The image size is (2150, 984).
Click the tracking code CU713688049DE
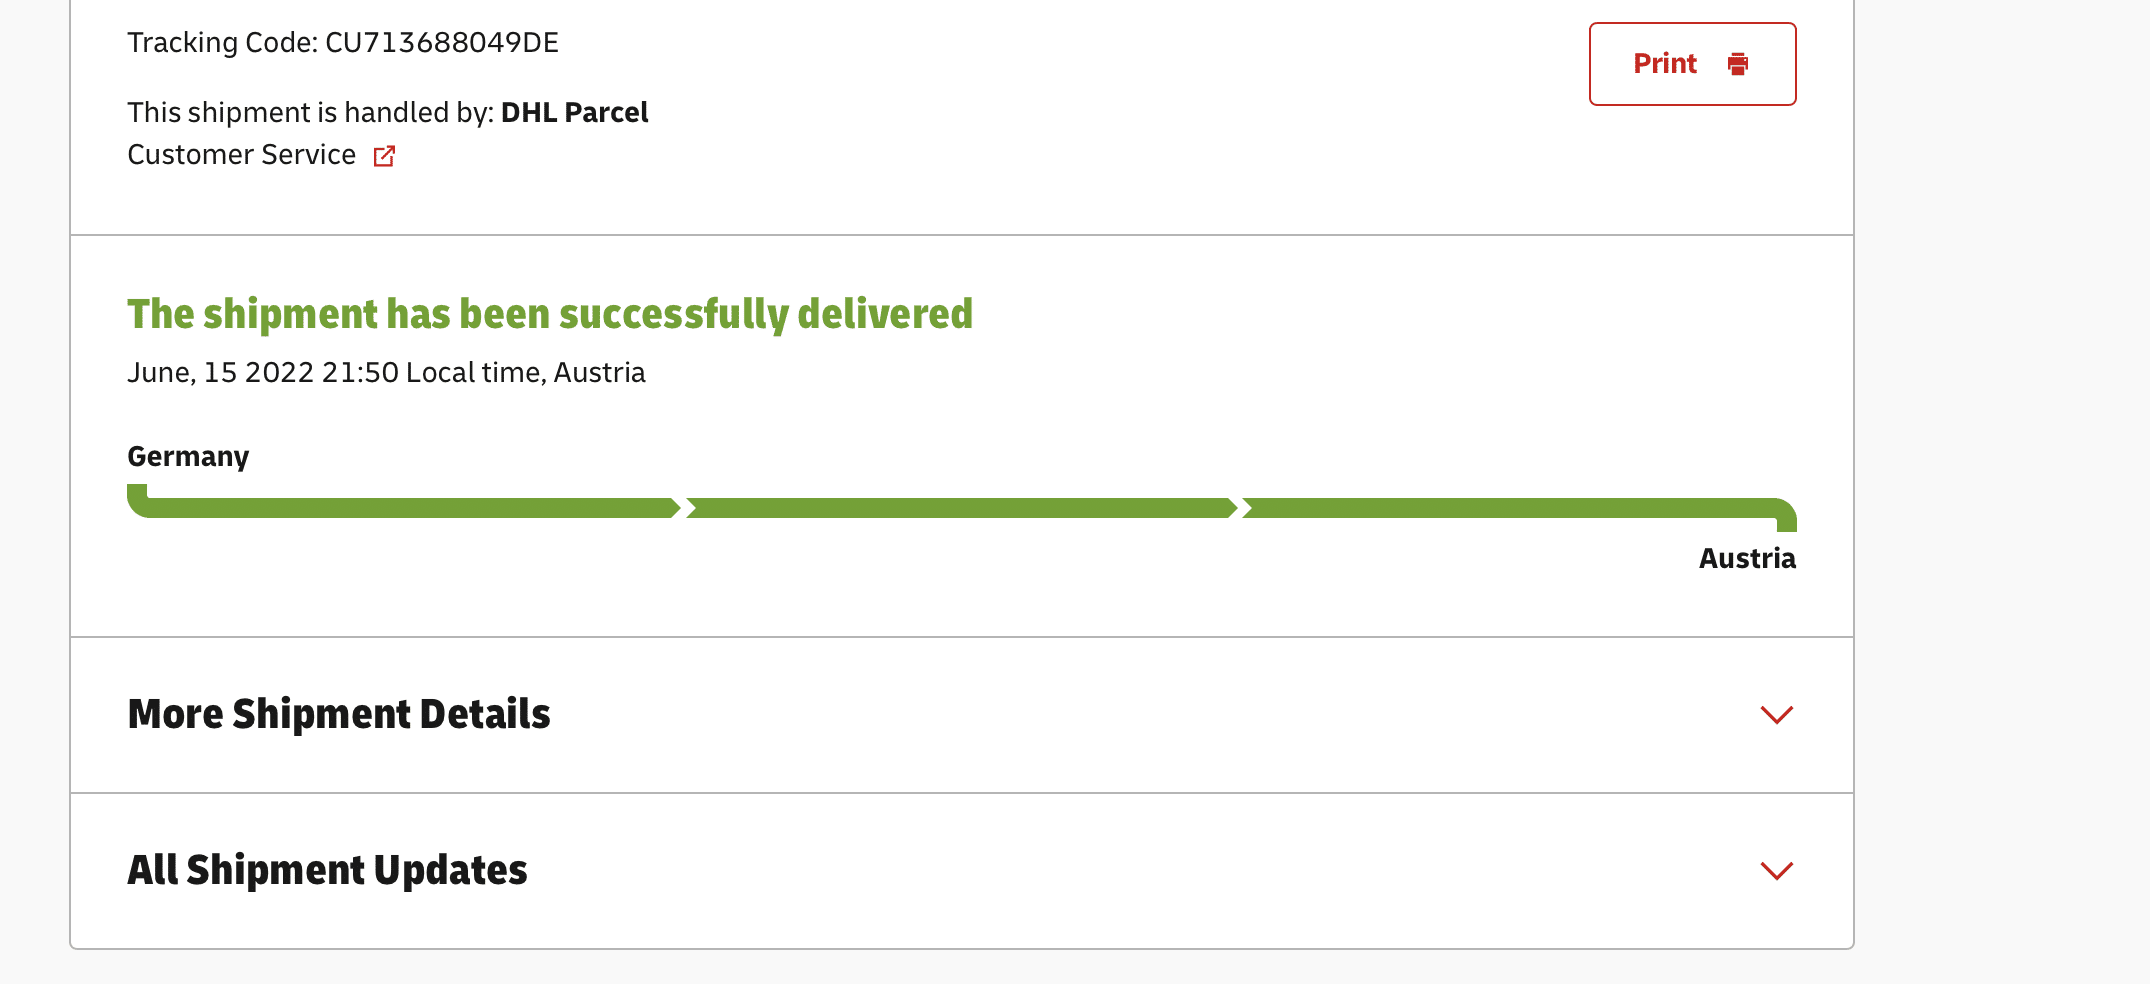coord(441,43)
